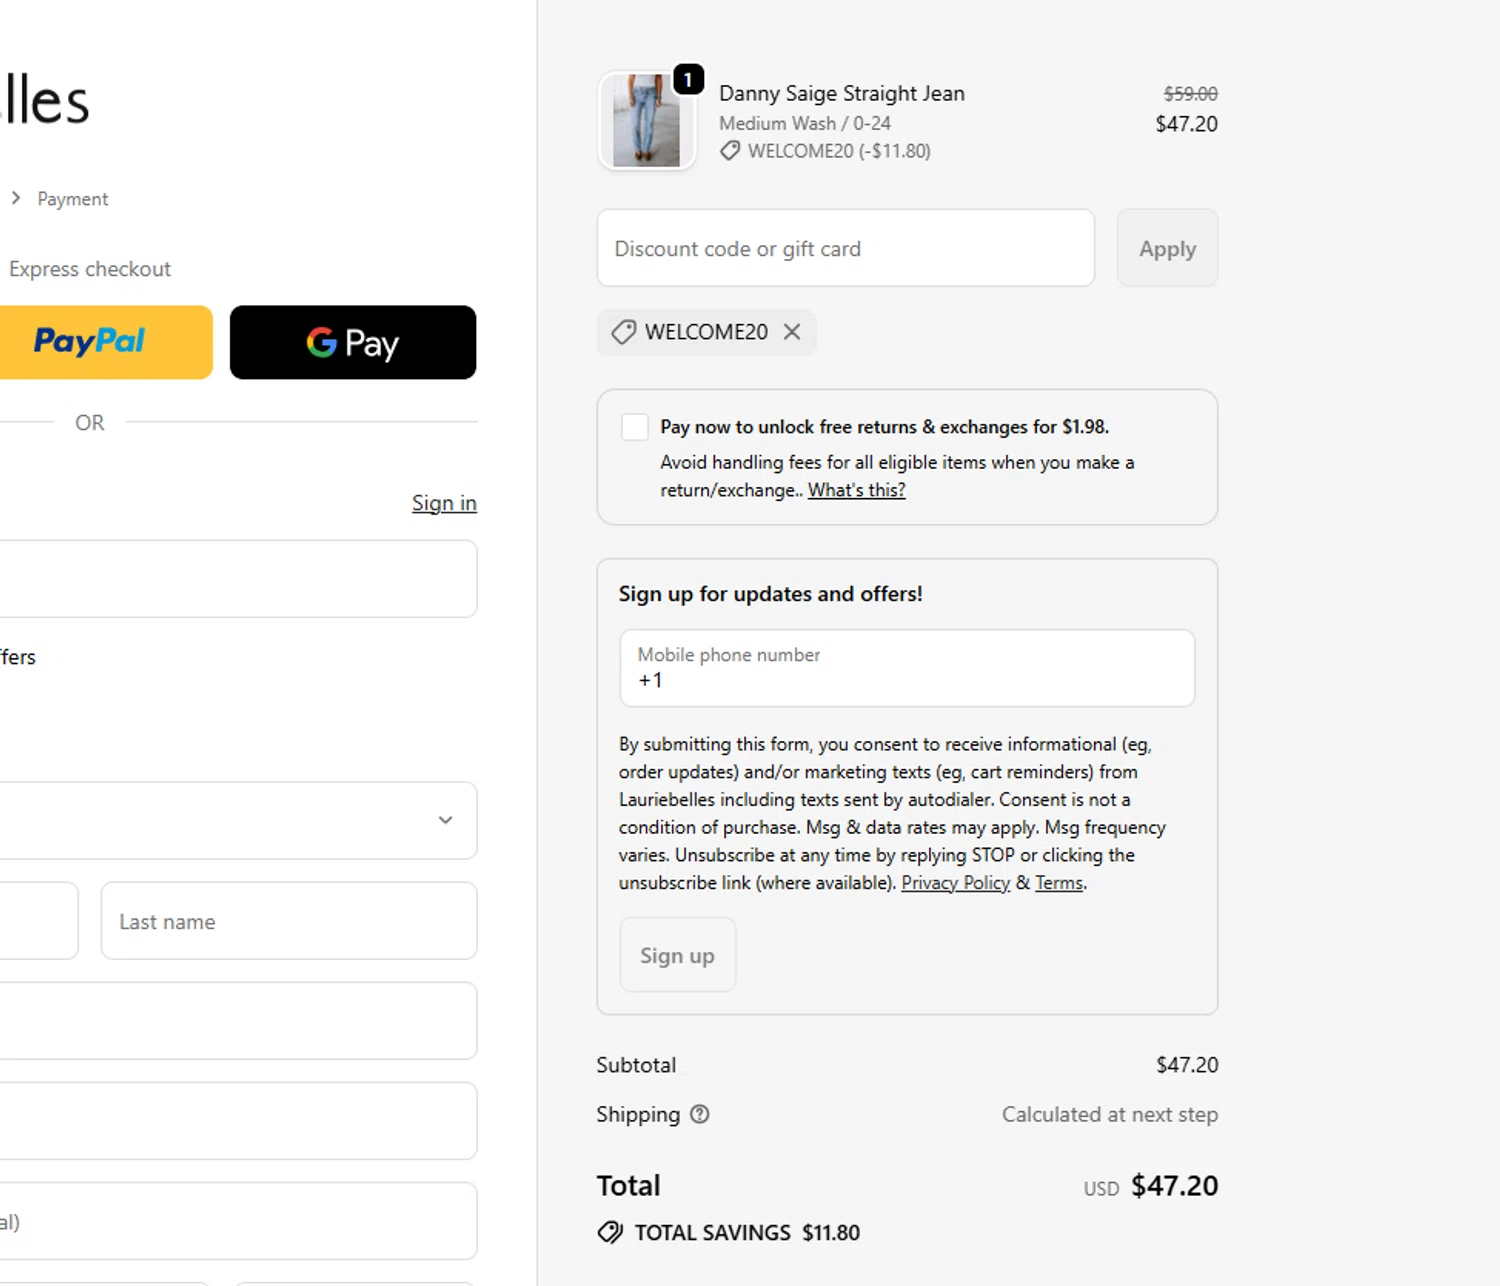Remove the WELCOME20 discount code
This screenshot has width=1500, height=1286.
tap(792, 332)
